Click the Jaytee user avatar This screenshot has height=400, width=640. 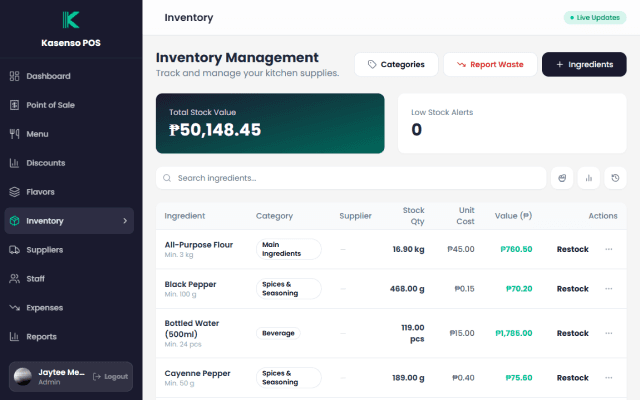tap(23, 376)
